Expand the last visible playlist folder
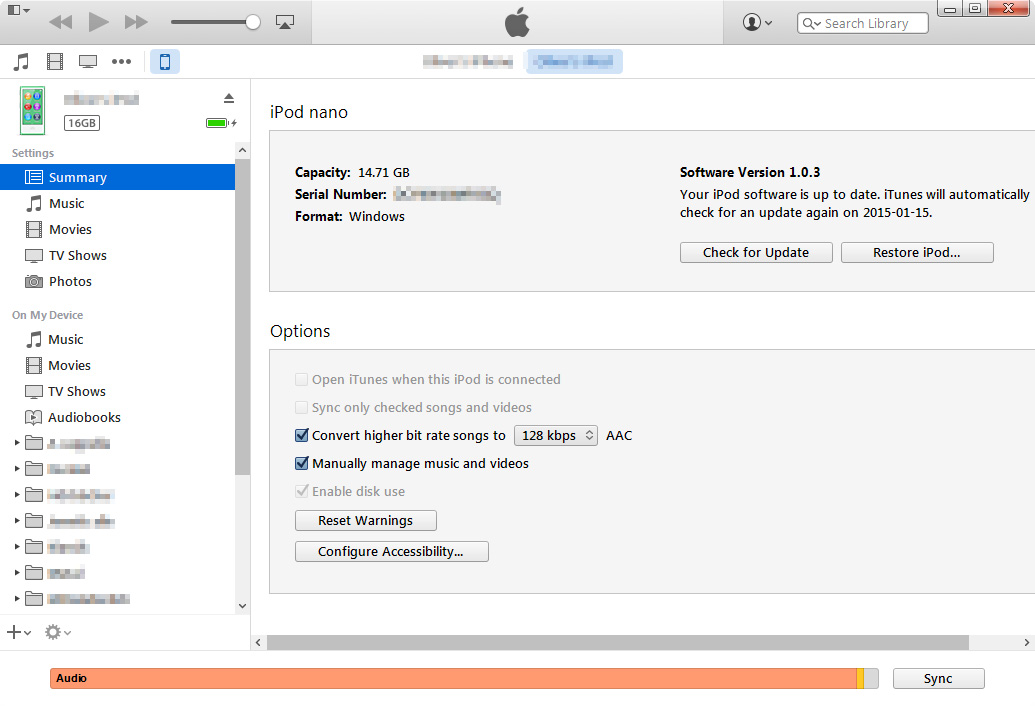The width and height of the screenshot is (1035, 706). pos(17,598)
